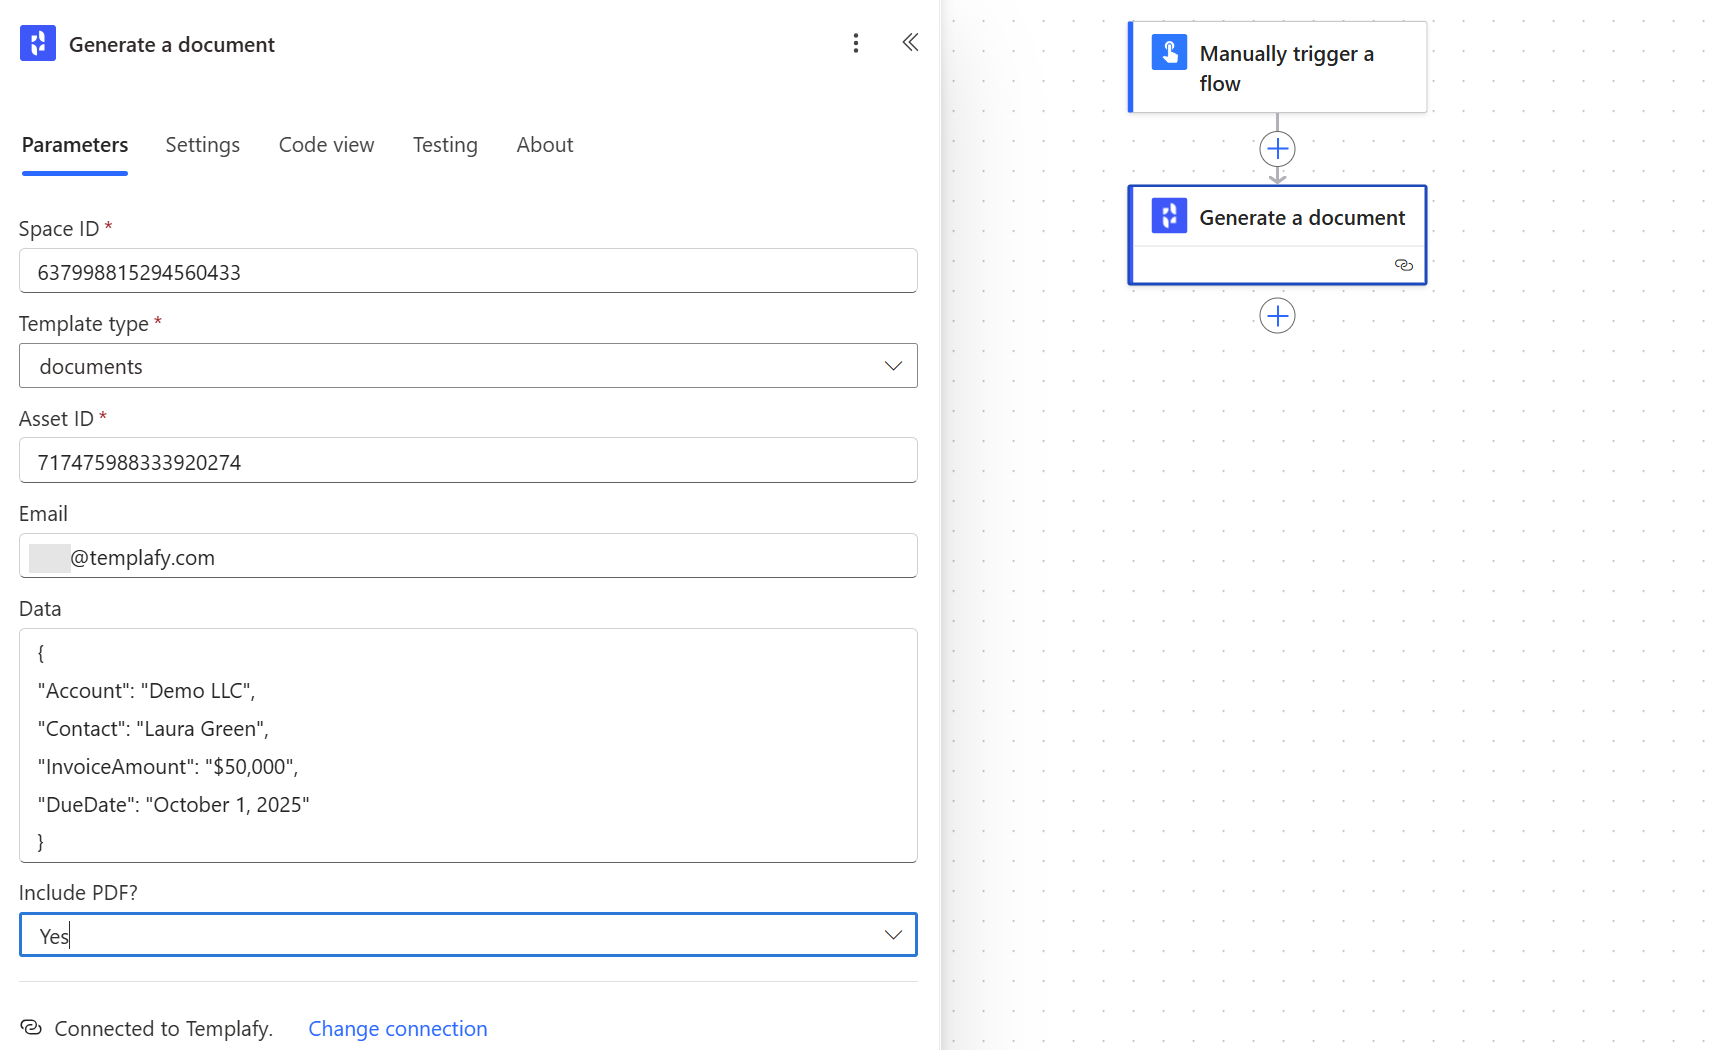Open the three-dot more commands menu
The height and width of the screenshot is (1050, 1731).
[856, 43]
